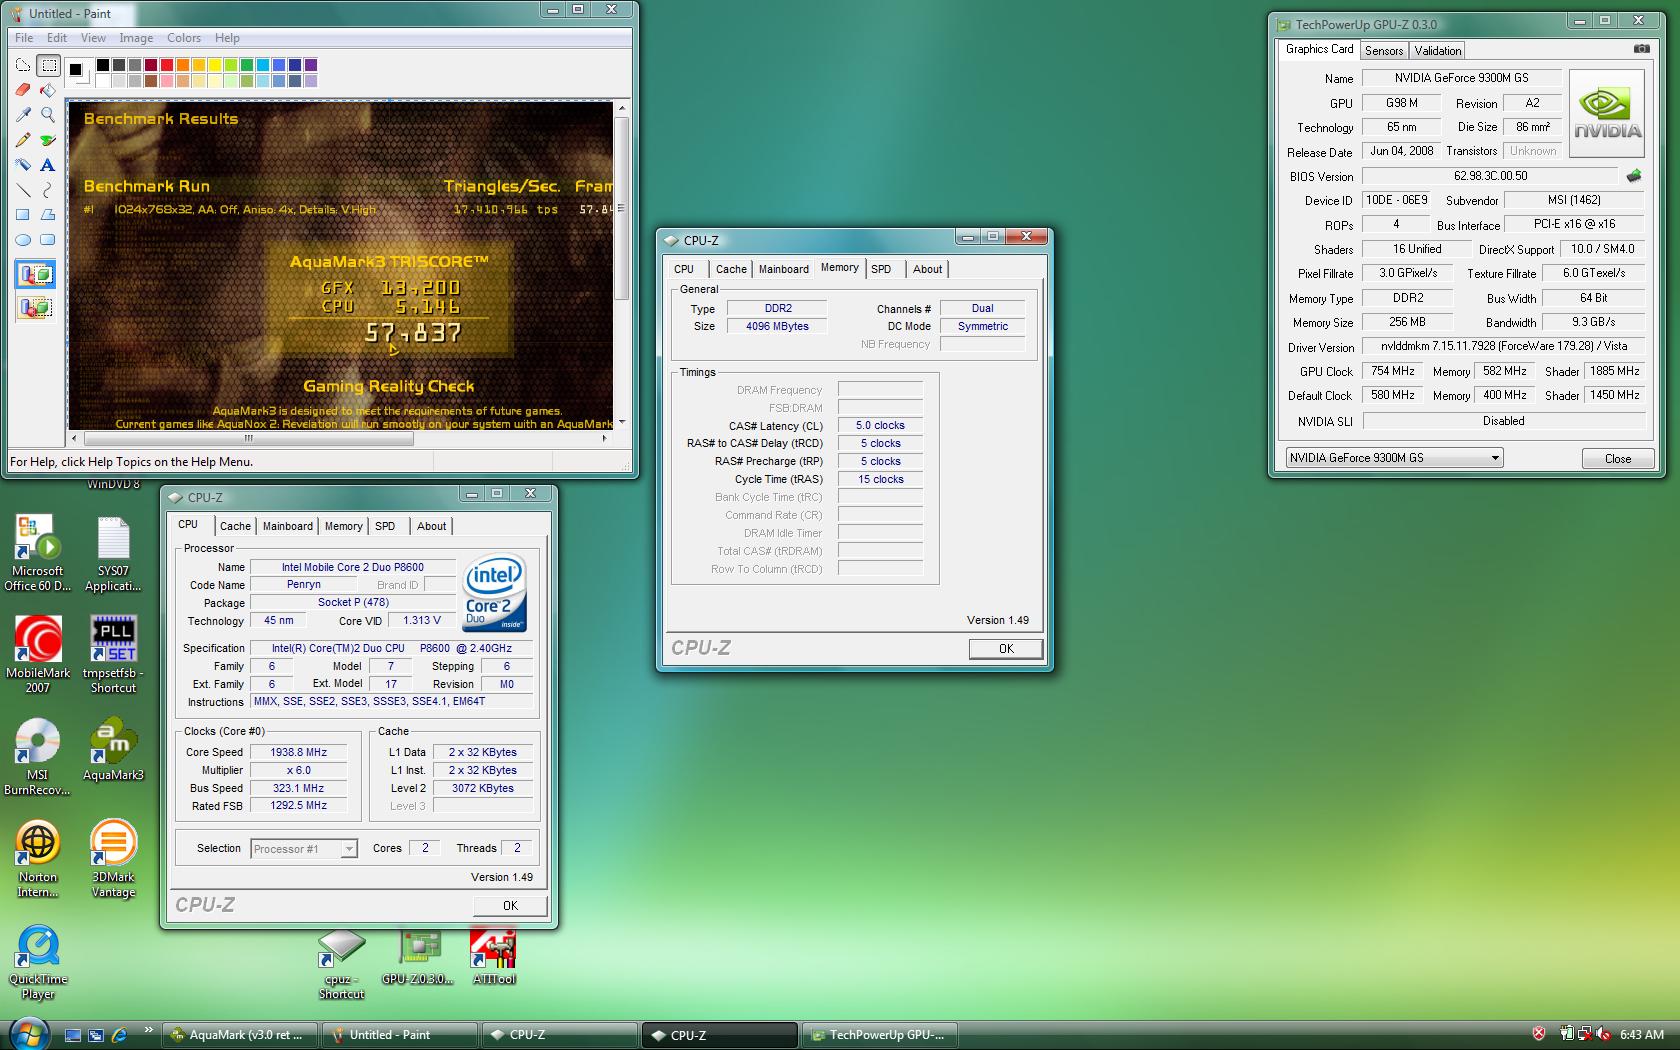Switch to Sensors tab in GPU-Z
This screenshot has width=1680, height=1050.
point(1384,50)
